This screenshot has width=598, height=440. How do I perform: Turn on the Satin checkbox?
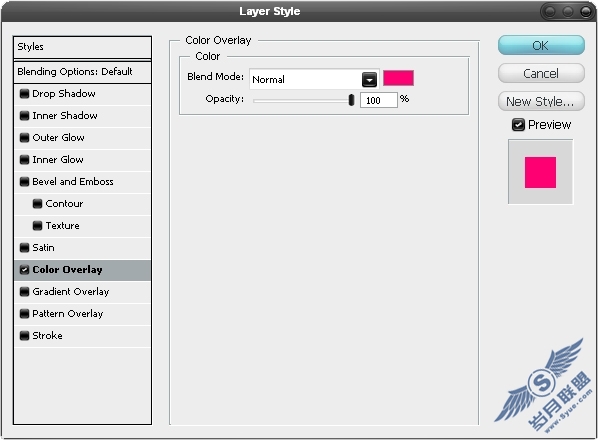pos(24,248)
